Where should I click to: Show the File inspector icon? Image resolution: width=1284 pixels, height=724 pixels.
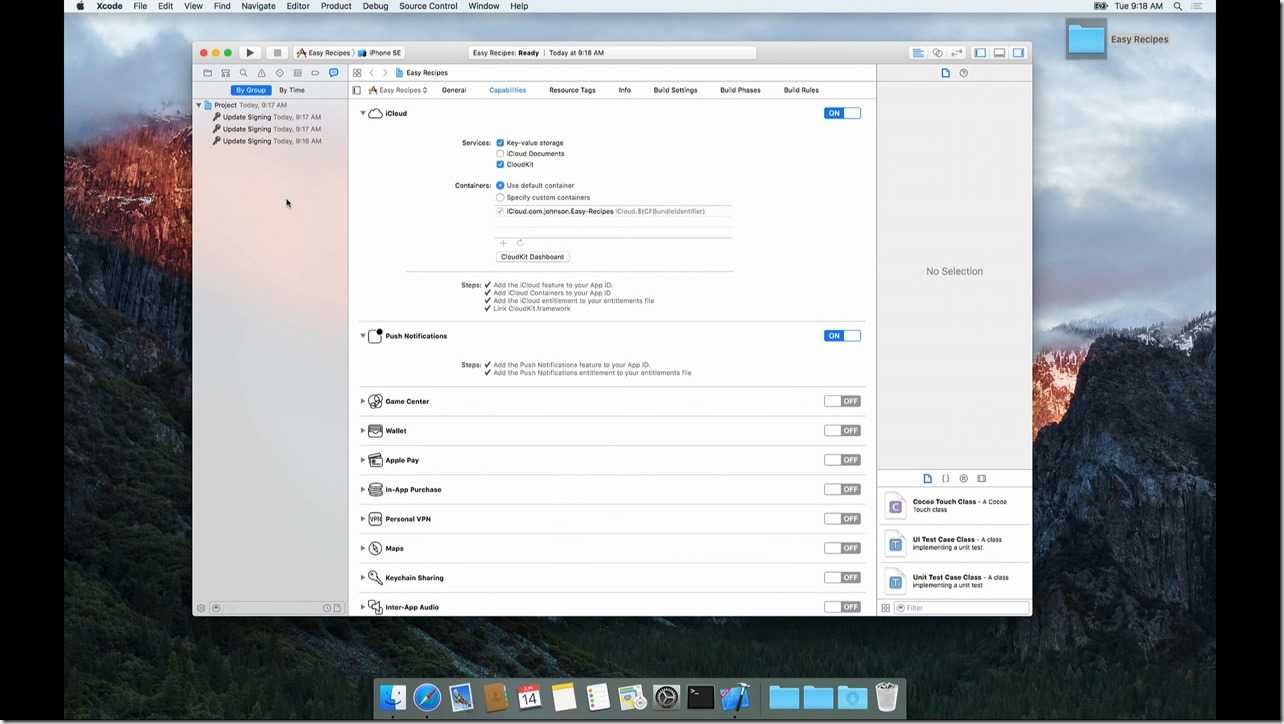[946, 73]
